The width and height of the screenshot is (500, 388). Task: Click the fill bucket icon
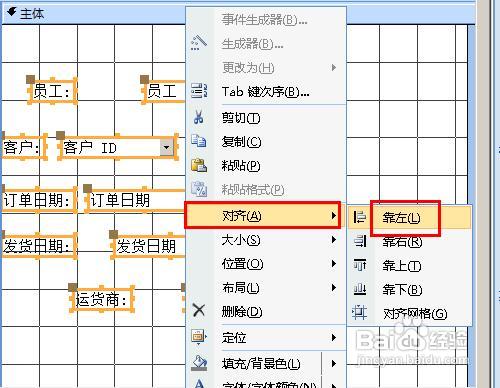(x=199, y=363)
